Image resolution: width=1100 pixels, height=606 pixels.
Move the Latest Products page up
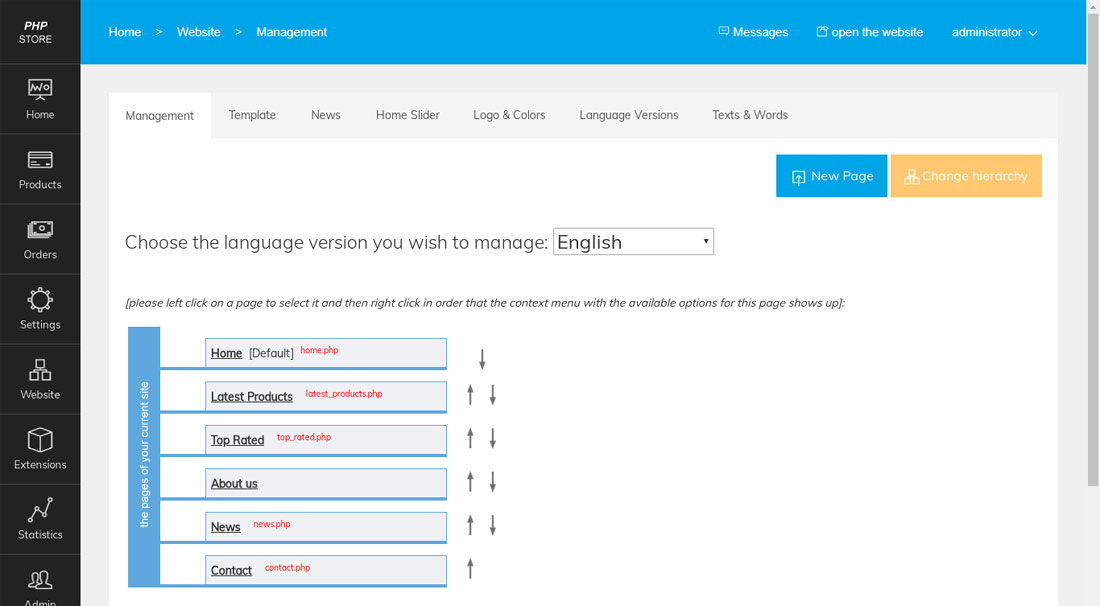pos(470,395)
